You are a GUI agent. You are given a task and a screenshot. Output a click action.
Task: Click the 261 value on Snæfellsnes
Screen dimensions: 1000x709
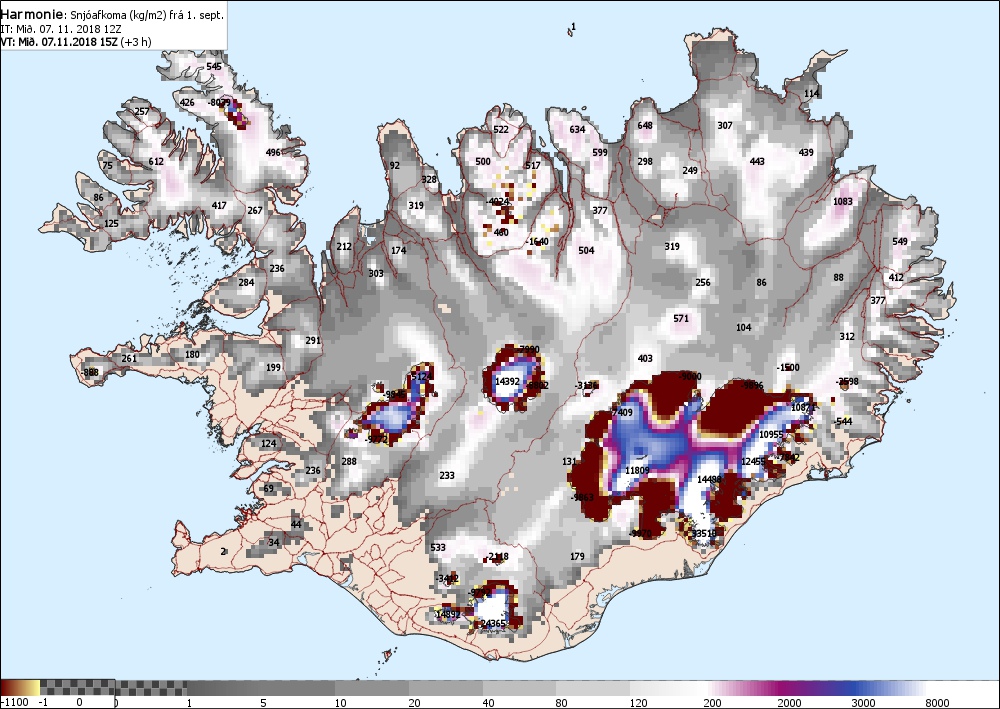click(129, 358)
